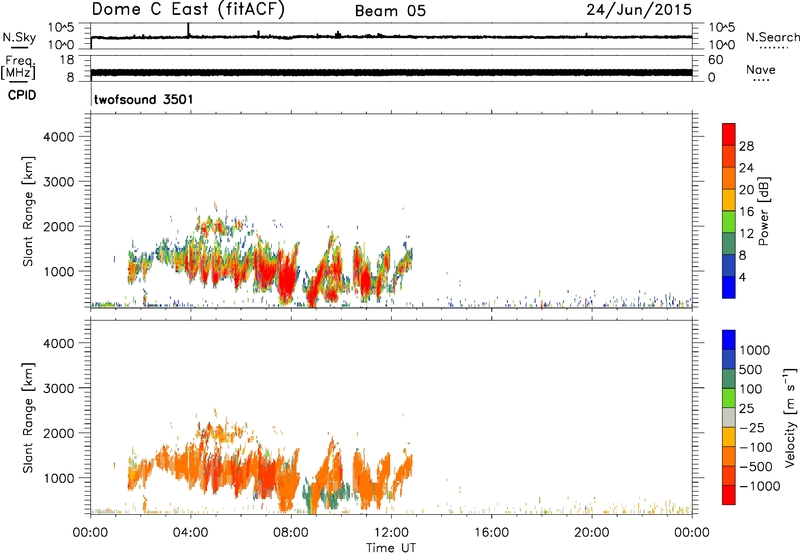Click the '16' tick on the power scale

click(746, 212)
